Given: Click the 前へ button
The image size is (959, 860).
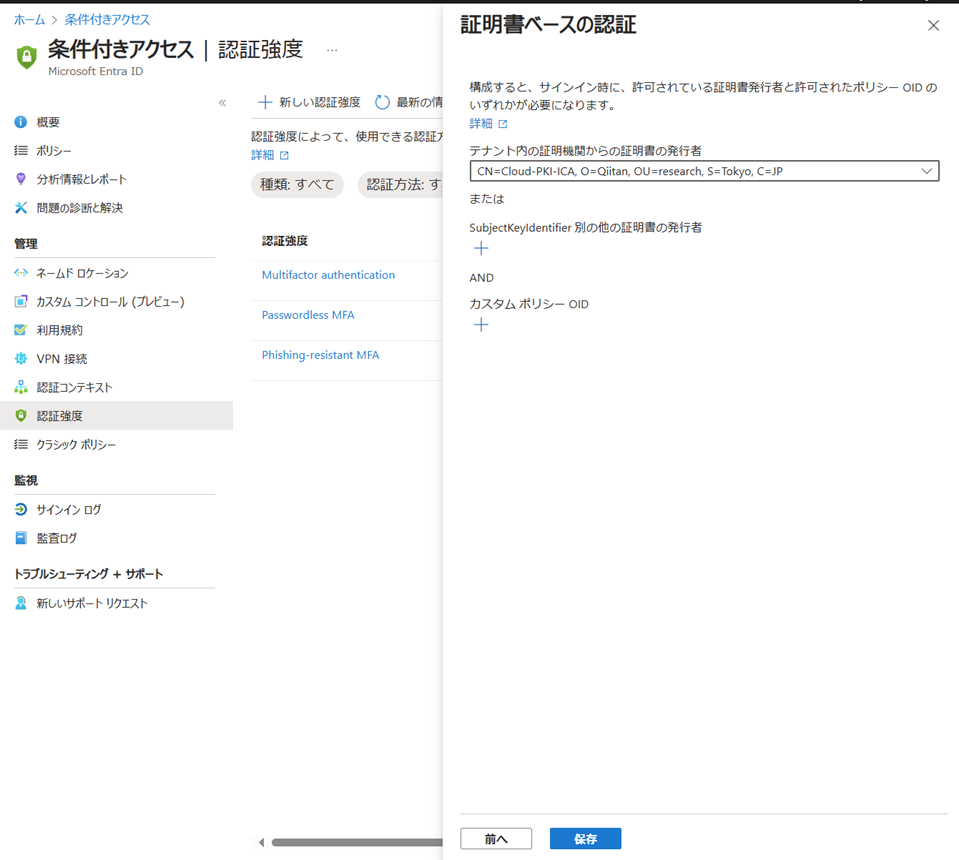Looking at the screenshot, I should click(496, 839).
